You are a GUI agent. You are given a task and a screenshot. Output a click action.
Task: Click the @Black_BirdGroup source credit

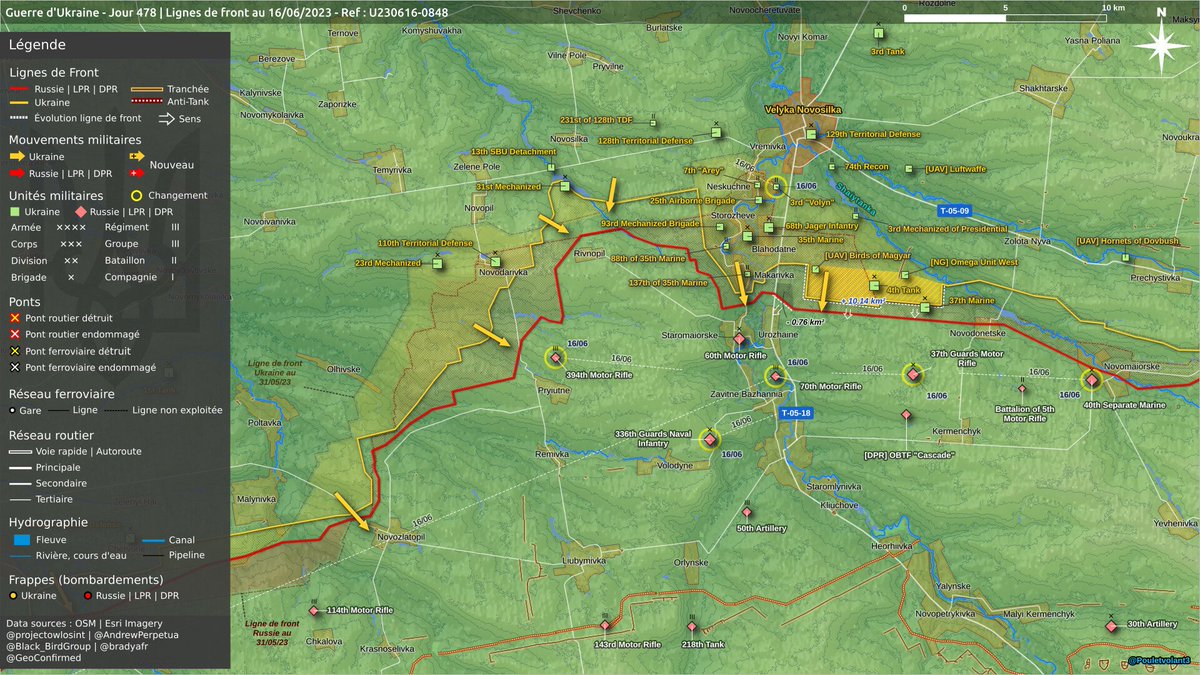(52, 646)
